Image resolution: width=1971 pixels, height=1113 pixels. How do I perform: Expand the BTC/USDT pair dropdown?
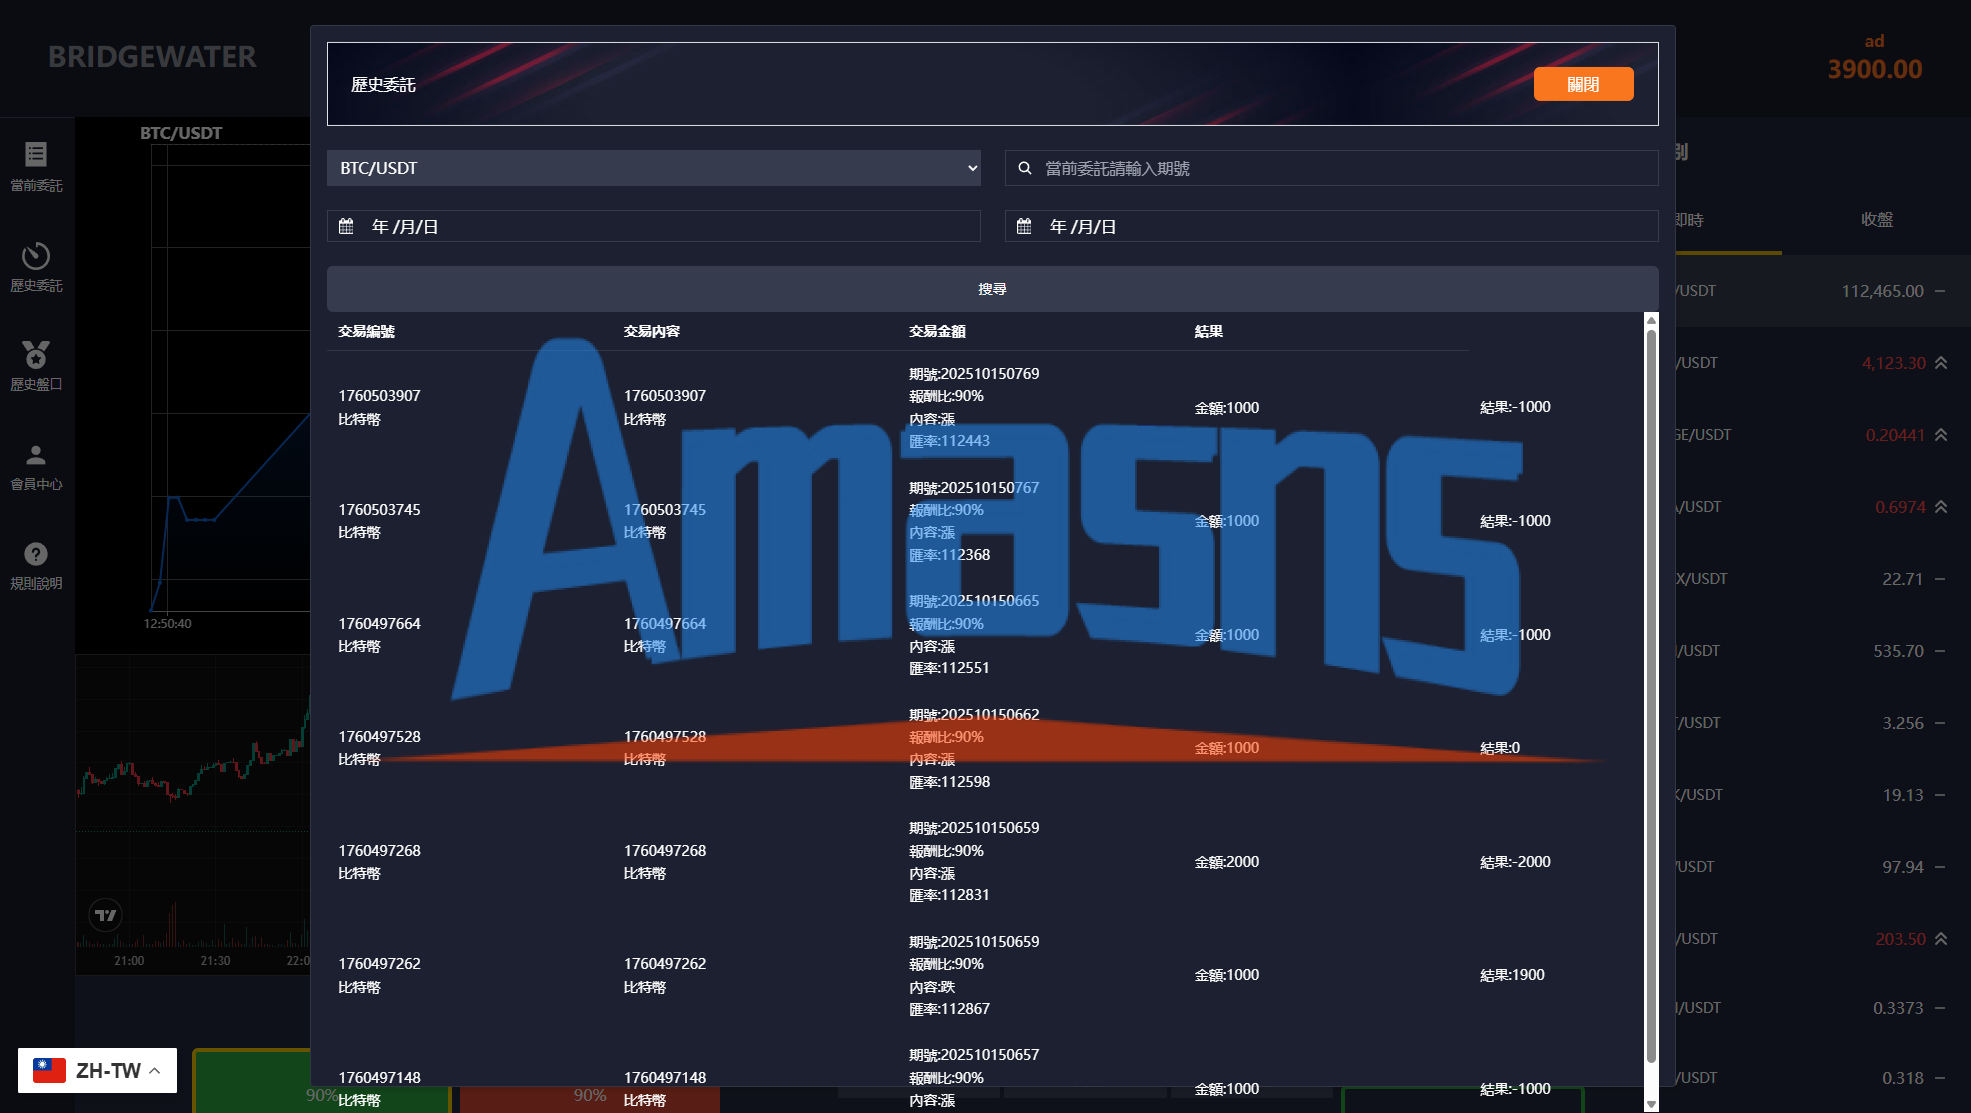click(x=653, y=168)
